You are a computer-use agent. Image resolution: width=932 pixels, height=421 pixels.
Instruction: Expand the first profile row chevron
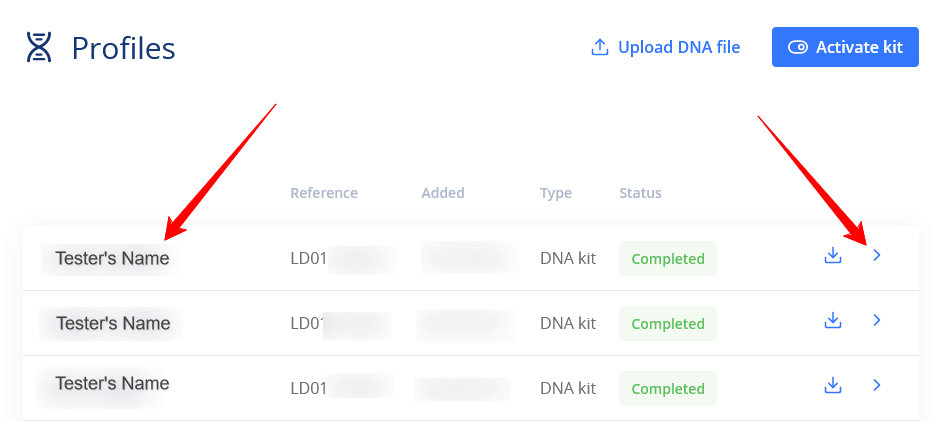pos(877,256)
